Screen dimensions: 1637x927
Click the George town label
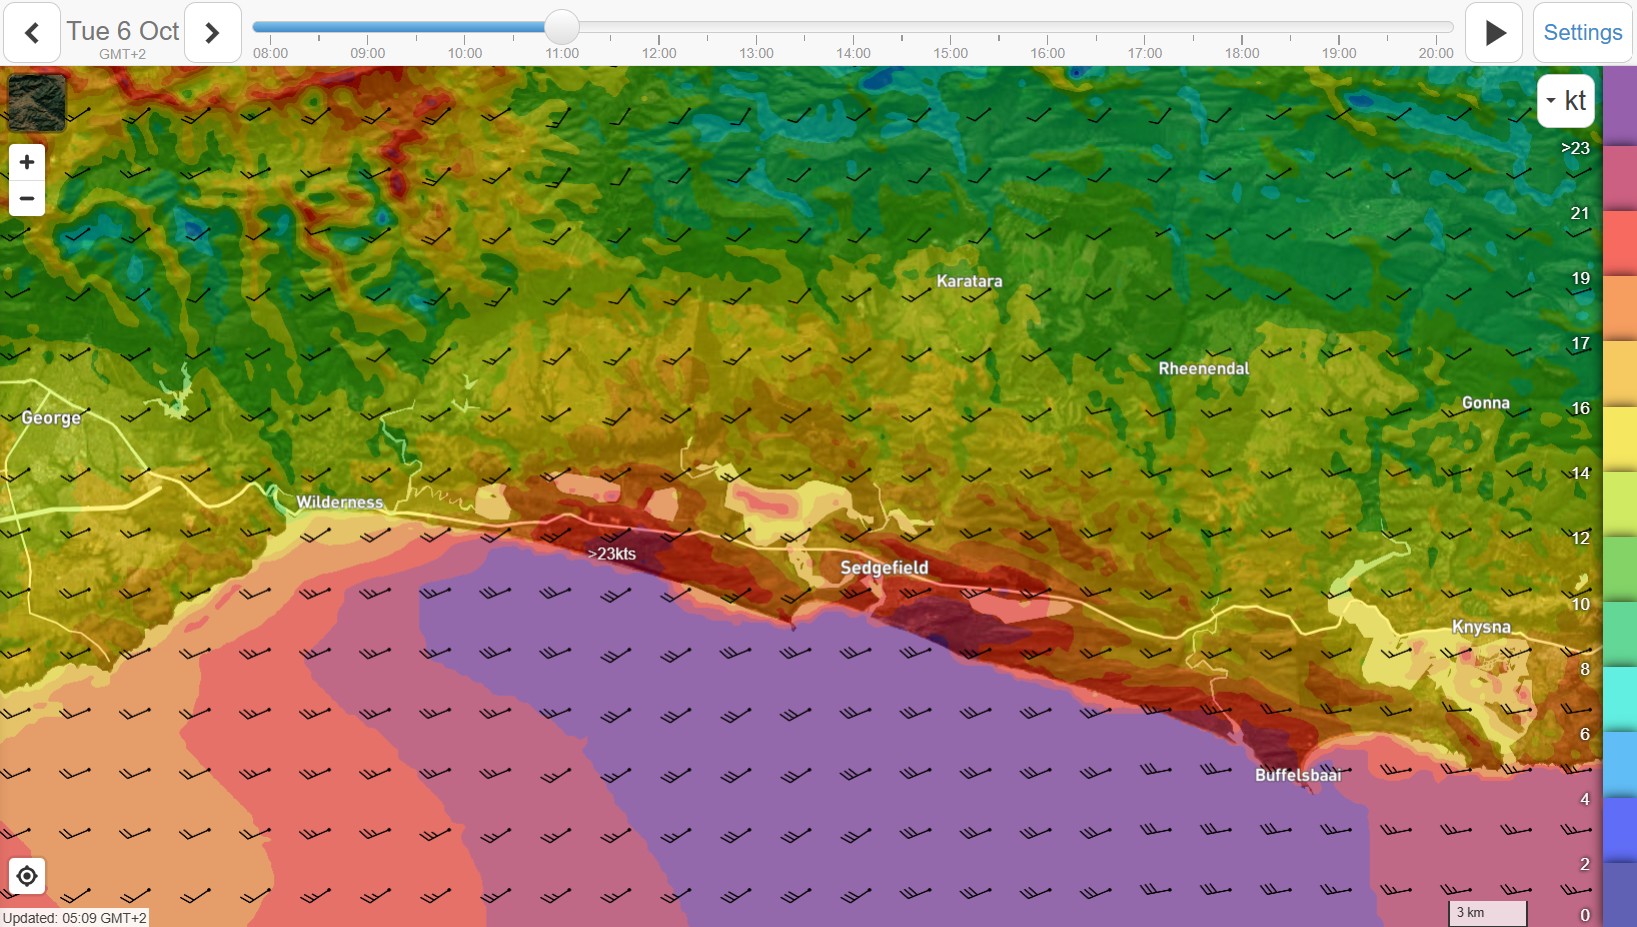[51, 418]
